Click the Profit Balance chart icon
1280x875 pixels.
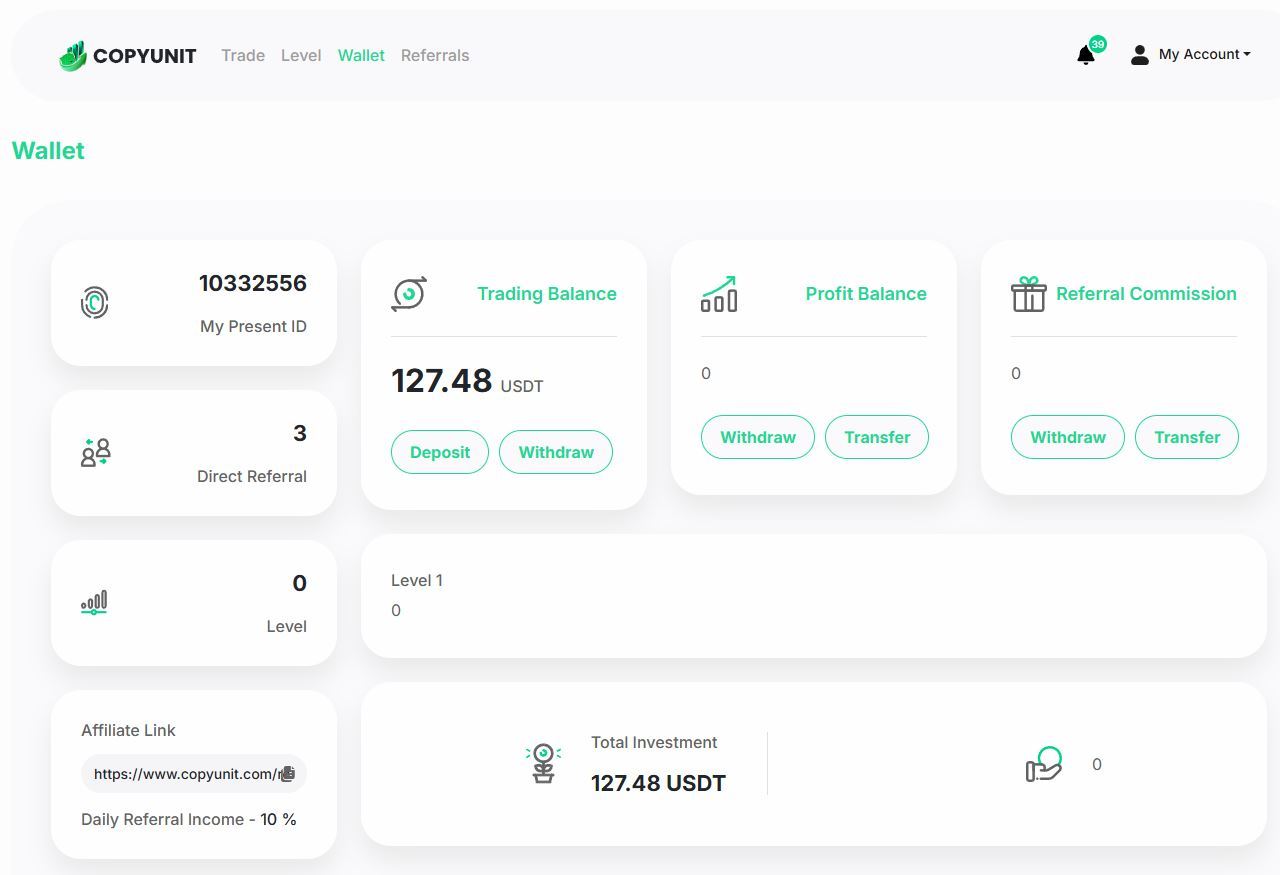point(719,294)
